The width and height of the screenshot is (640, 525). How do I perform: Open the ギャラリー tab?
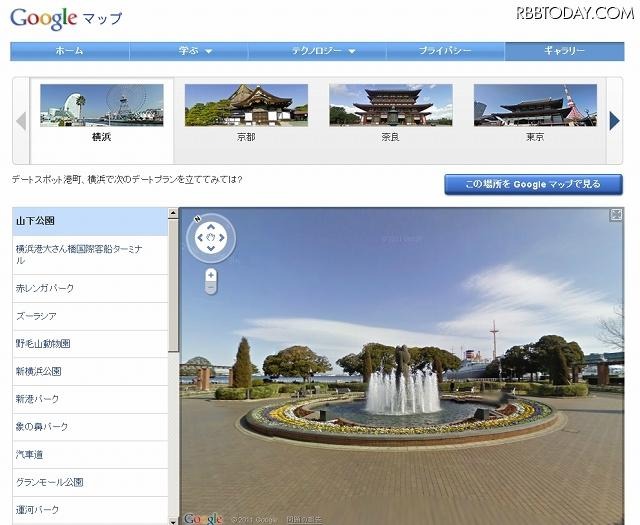click(x=564, y=51)
